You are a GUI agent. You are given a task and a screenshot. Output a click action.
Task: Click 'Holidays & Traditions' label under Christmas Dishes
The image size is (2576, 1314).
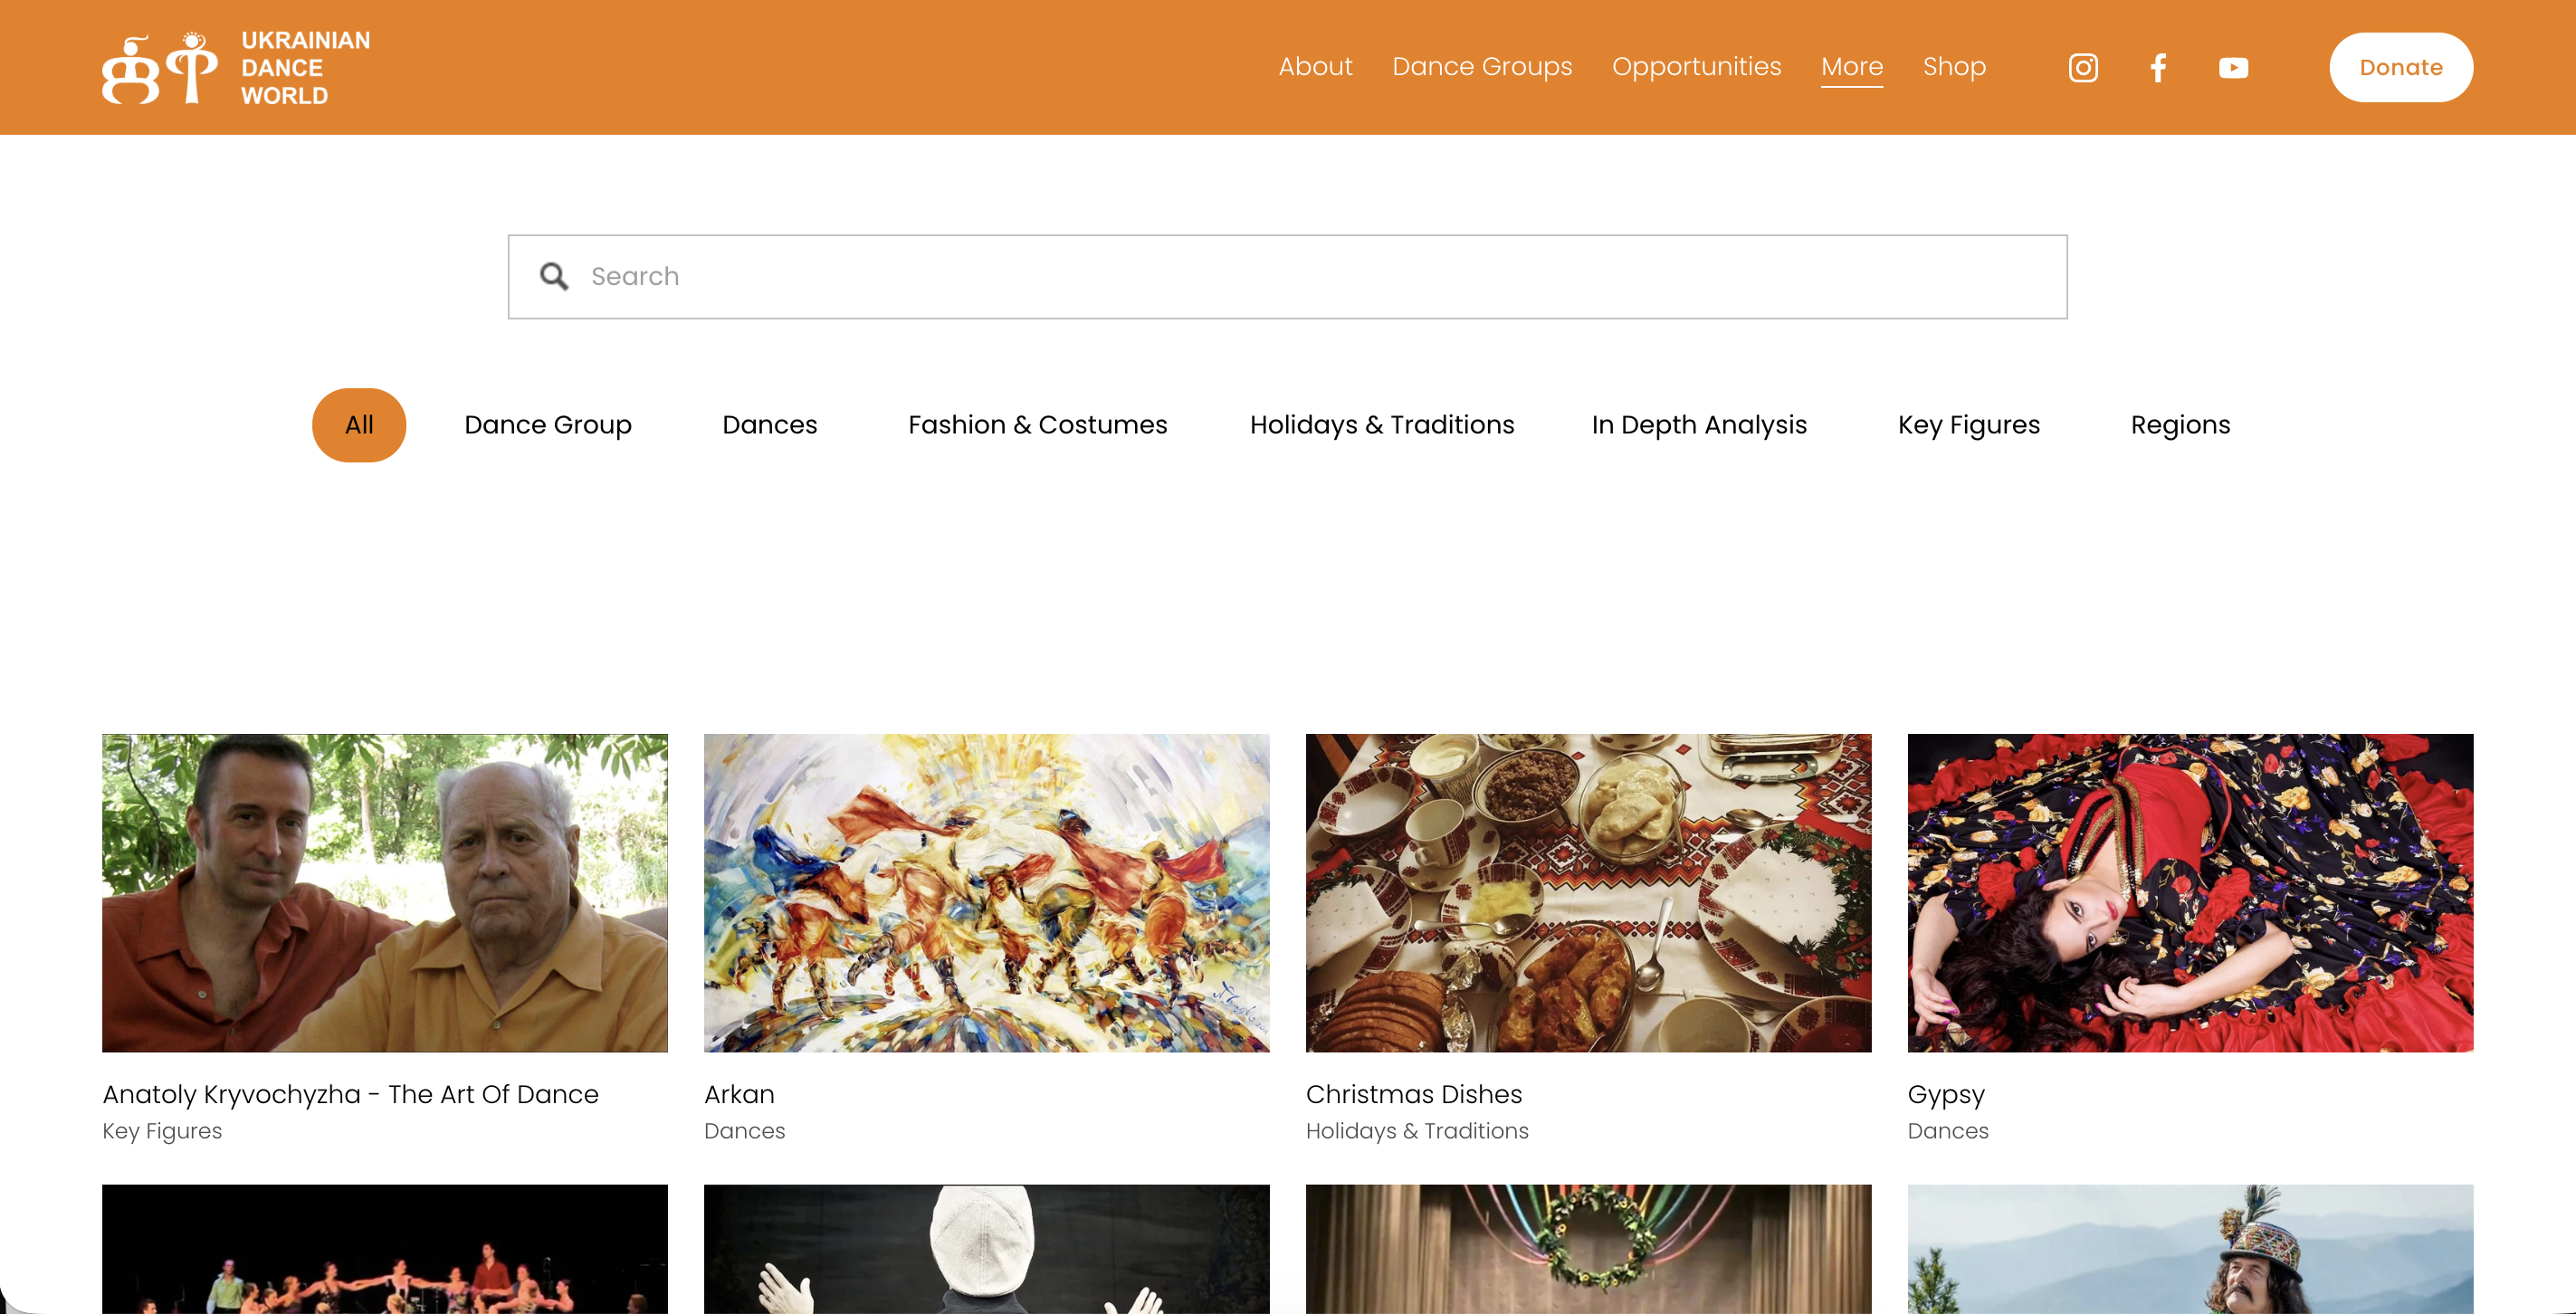pyautogui.click(x=1417, y=1131)
